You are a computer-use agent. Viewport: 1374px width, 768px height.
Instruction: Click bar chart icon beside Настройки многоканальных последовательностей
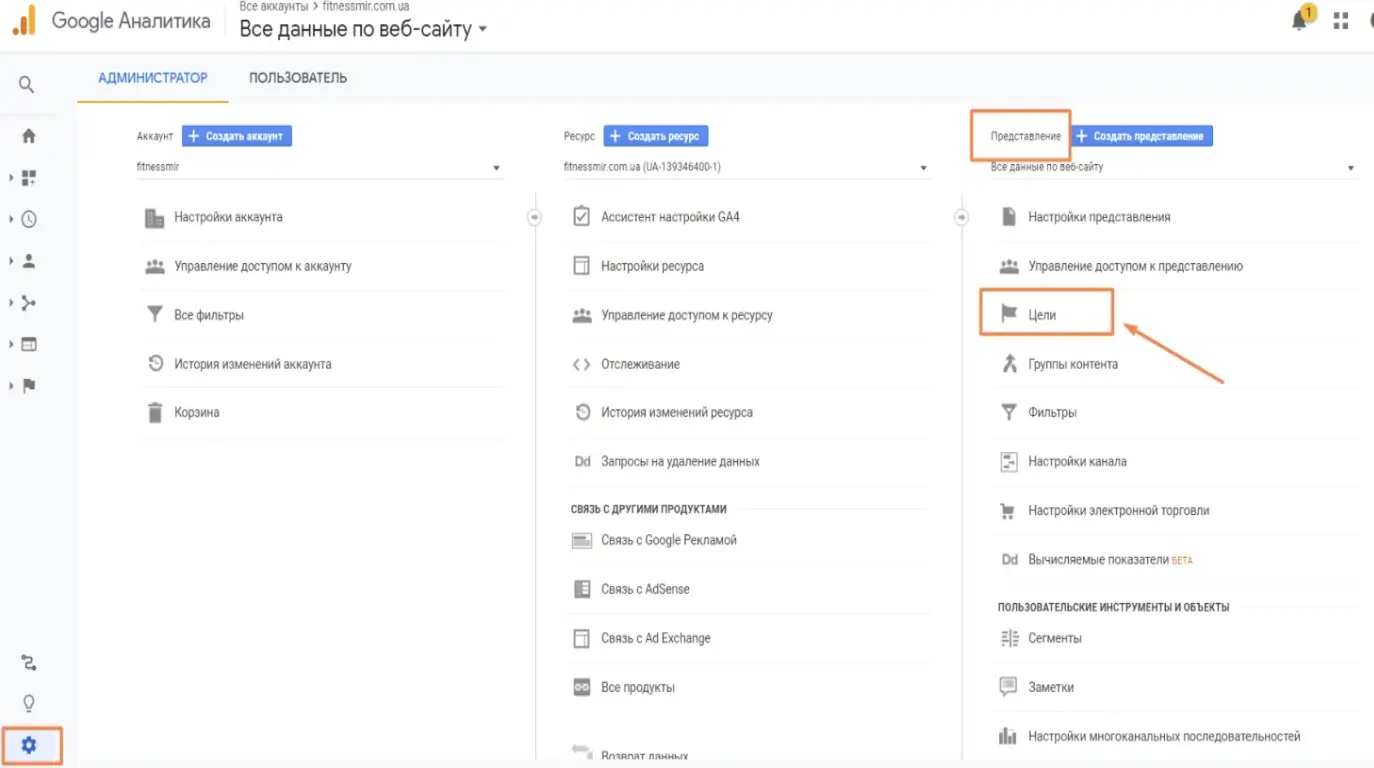1008,736
